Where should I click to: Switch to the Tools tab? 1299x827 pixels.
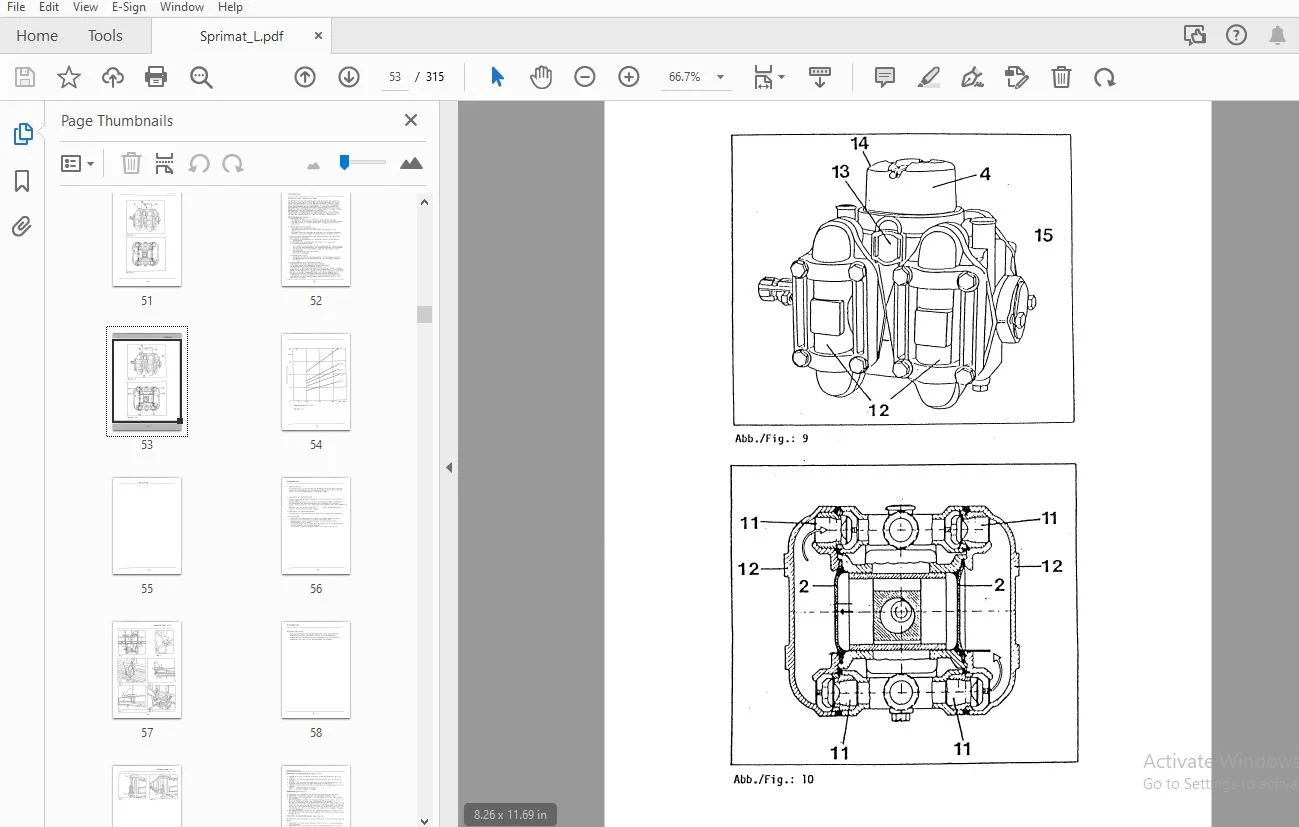tap(105, 35)
